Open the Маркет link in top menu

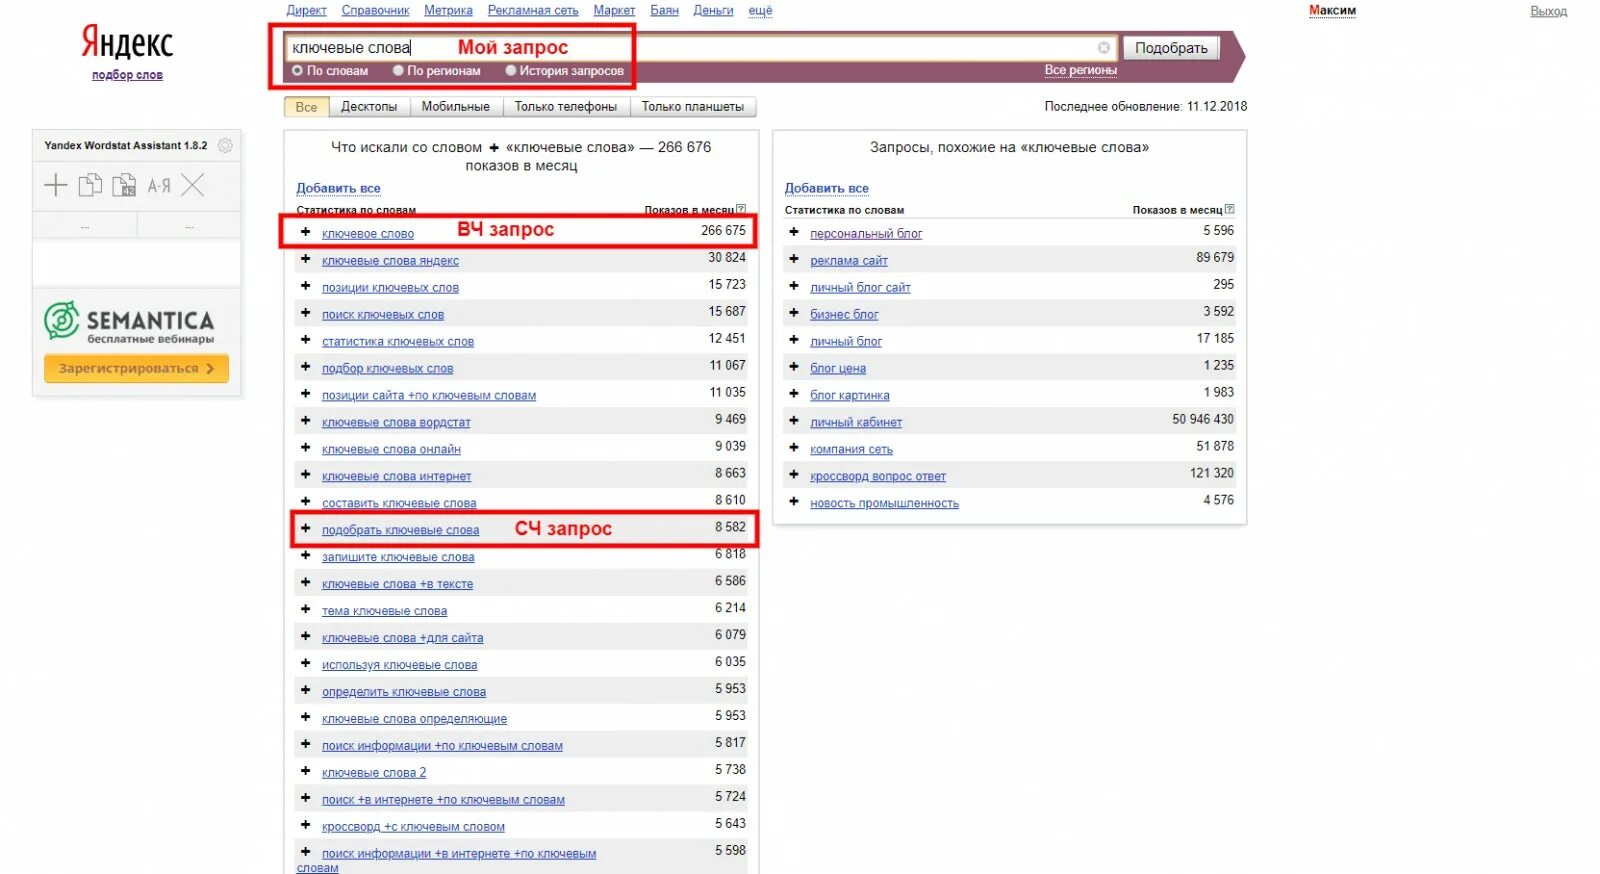(614, 10)
